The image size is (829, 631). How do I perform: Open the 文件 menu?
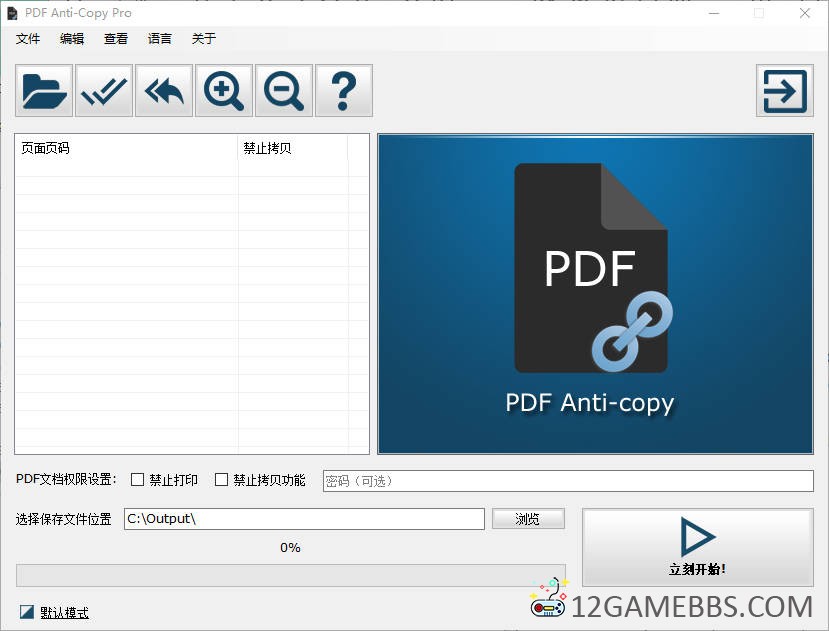[x=28, y=39]
